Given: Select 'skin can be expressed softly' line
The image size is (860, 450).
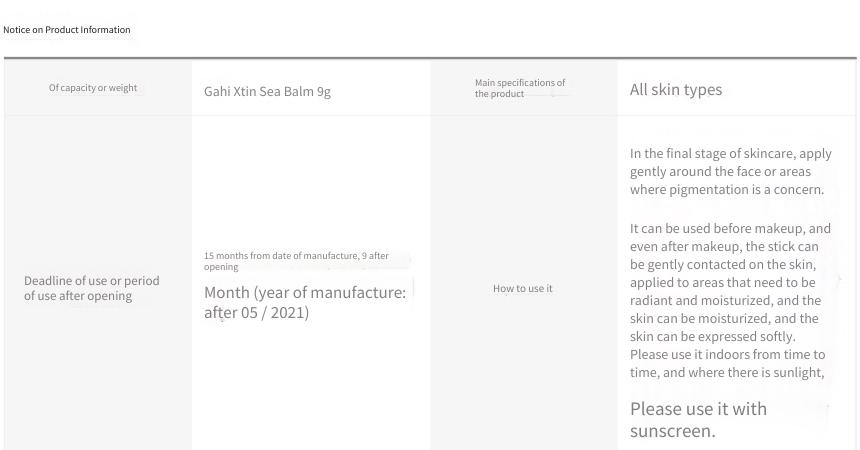Looking at the screenshot, I should coord(712,336).
